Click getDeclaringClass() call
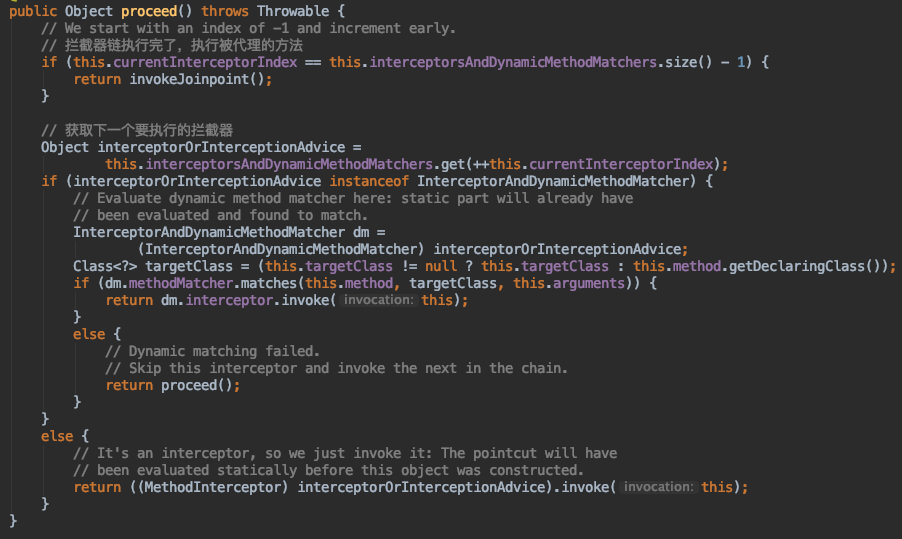 [805, 266]
